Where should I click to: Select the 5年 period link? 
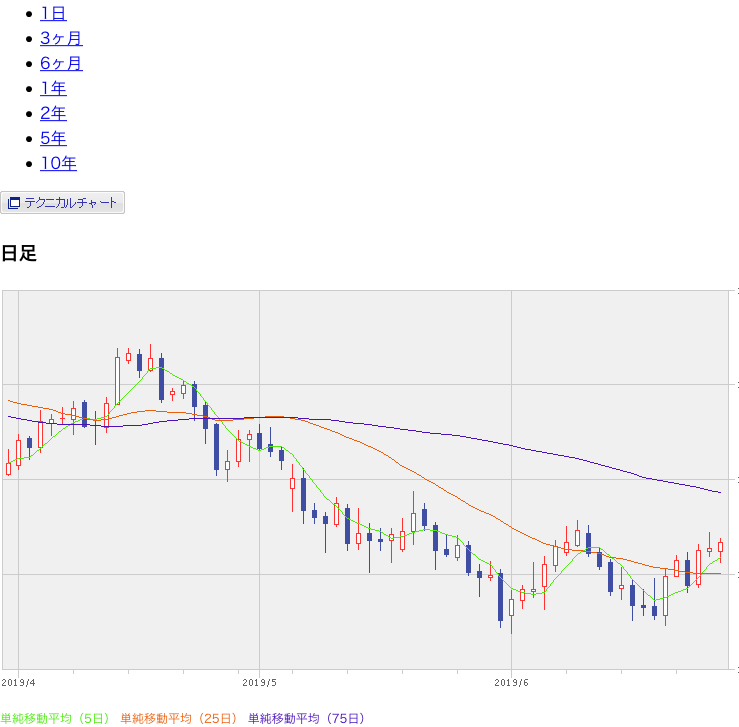click(x=53, y=139)
